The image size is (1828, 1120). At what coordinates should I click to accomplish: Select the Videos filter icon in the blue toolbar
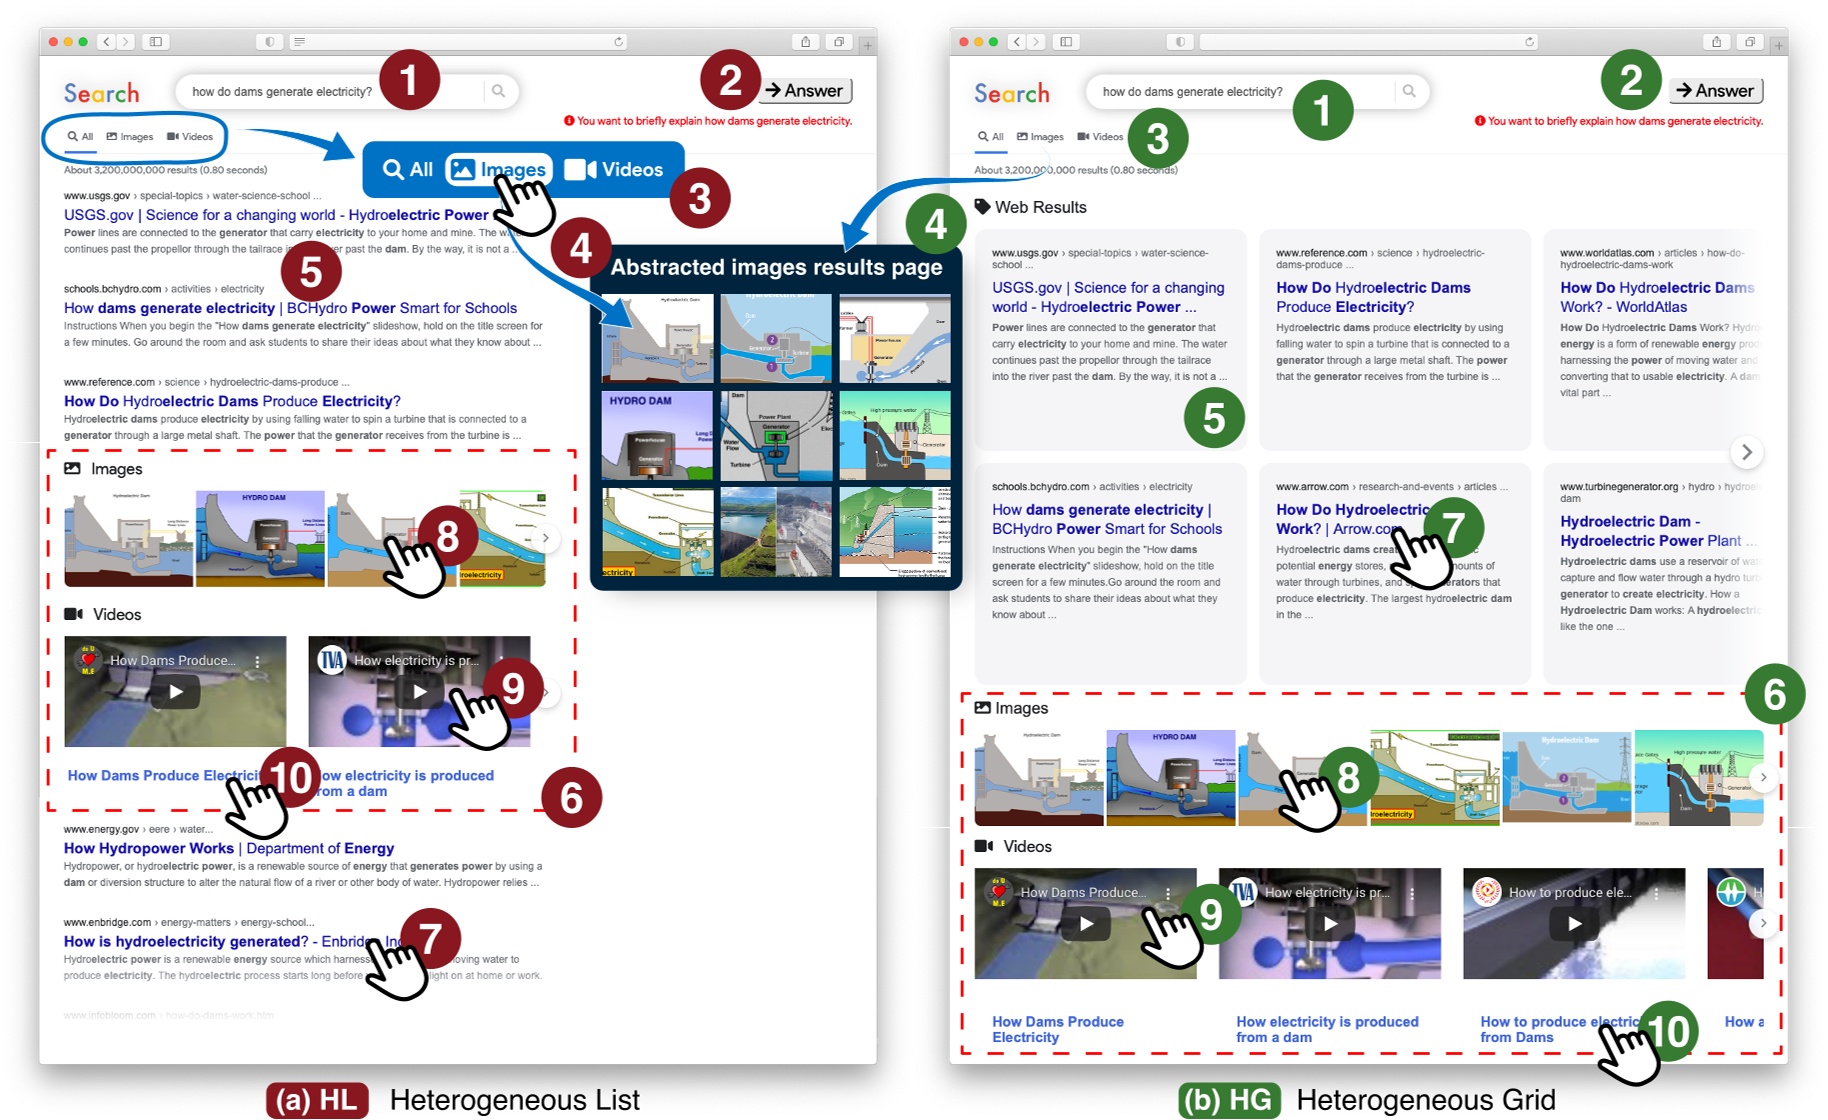(x=578, y=169)
